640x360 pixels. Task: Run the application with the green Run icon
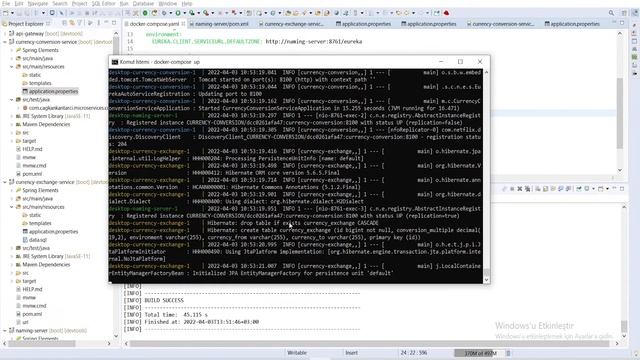[x=178, y=13]
